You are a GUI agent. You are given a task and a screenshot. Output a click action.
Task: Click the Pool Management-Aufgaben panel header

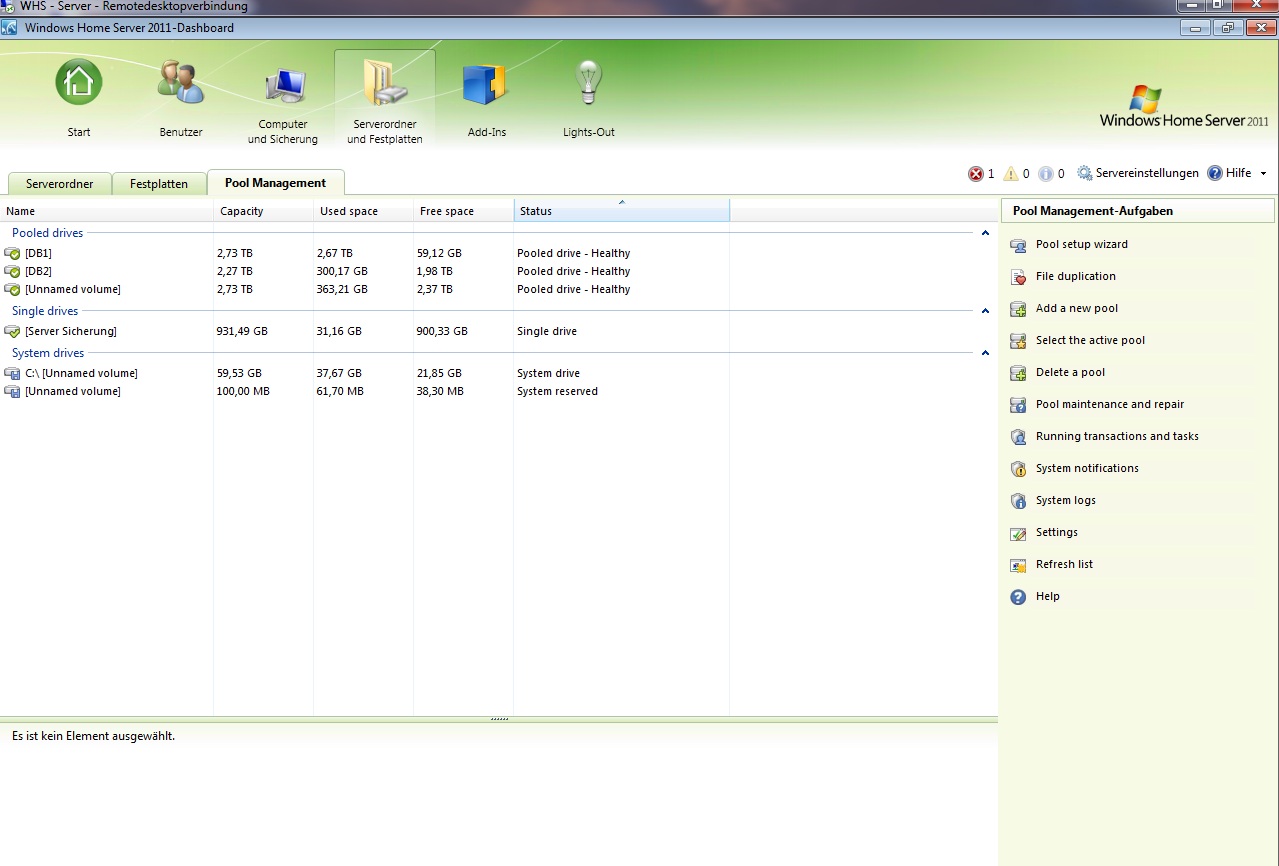click(x=1138, y=211)
